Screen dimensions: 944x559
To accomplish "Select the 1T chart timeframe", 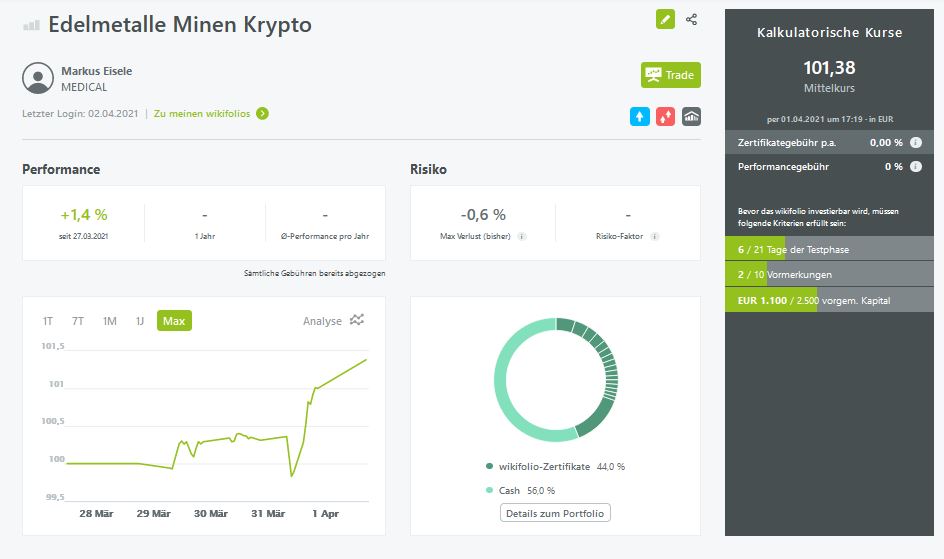I will pyautogui.click(x=48, y=321).
